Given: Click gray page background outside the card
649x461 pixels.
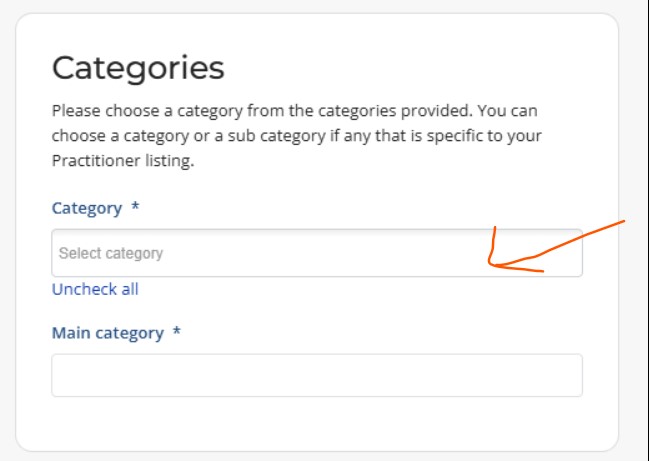Looking at the screenshot, I should (x=634, y=331).
